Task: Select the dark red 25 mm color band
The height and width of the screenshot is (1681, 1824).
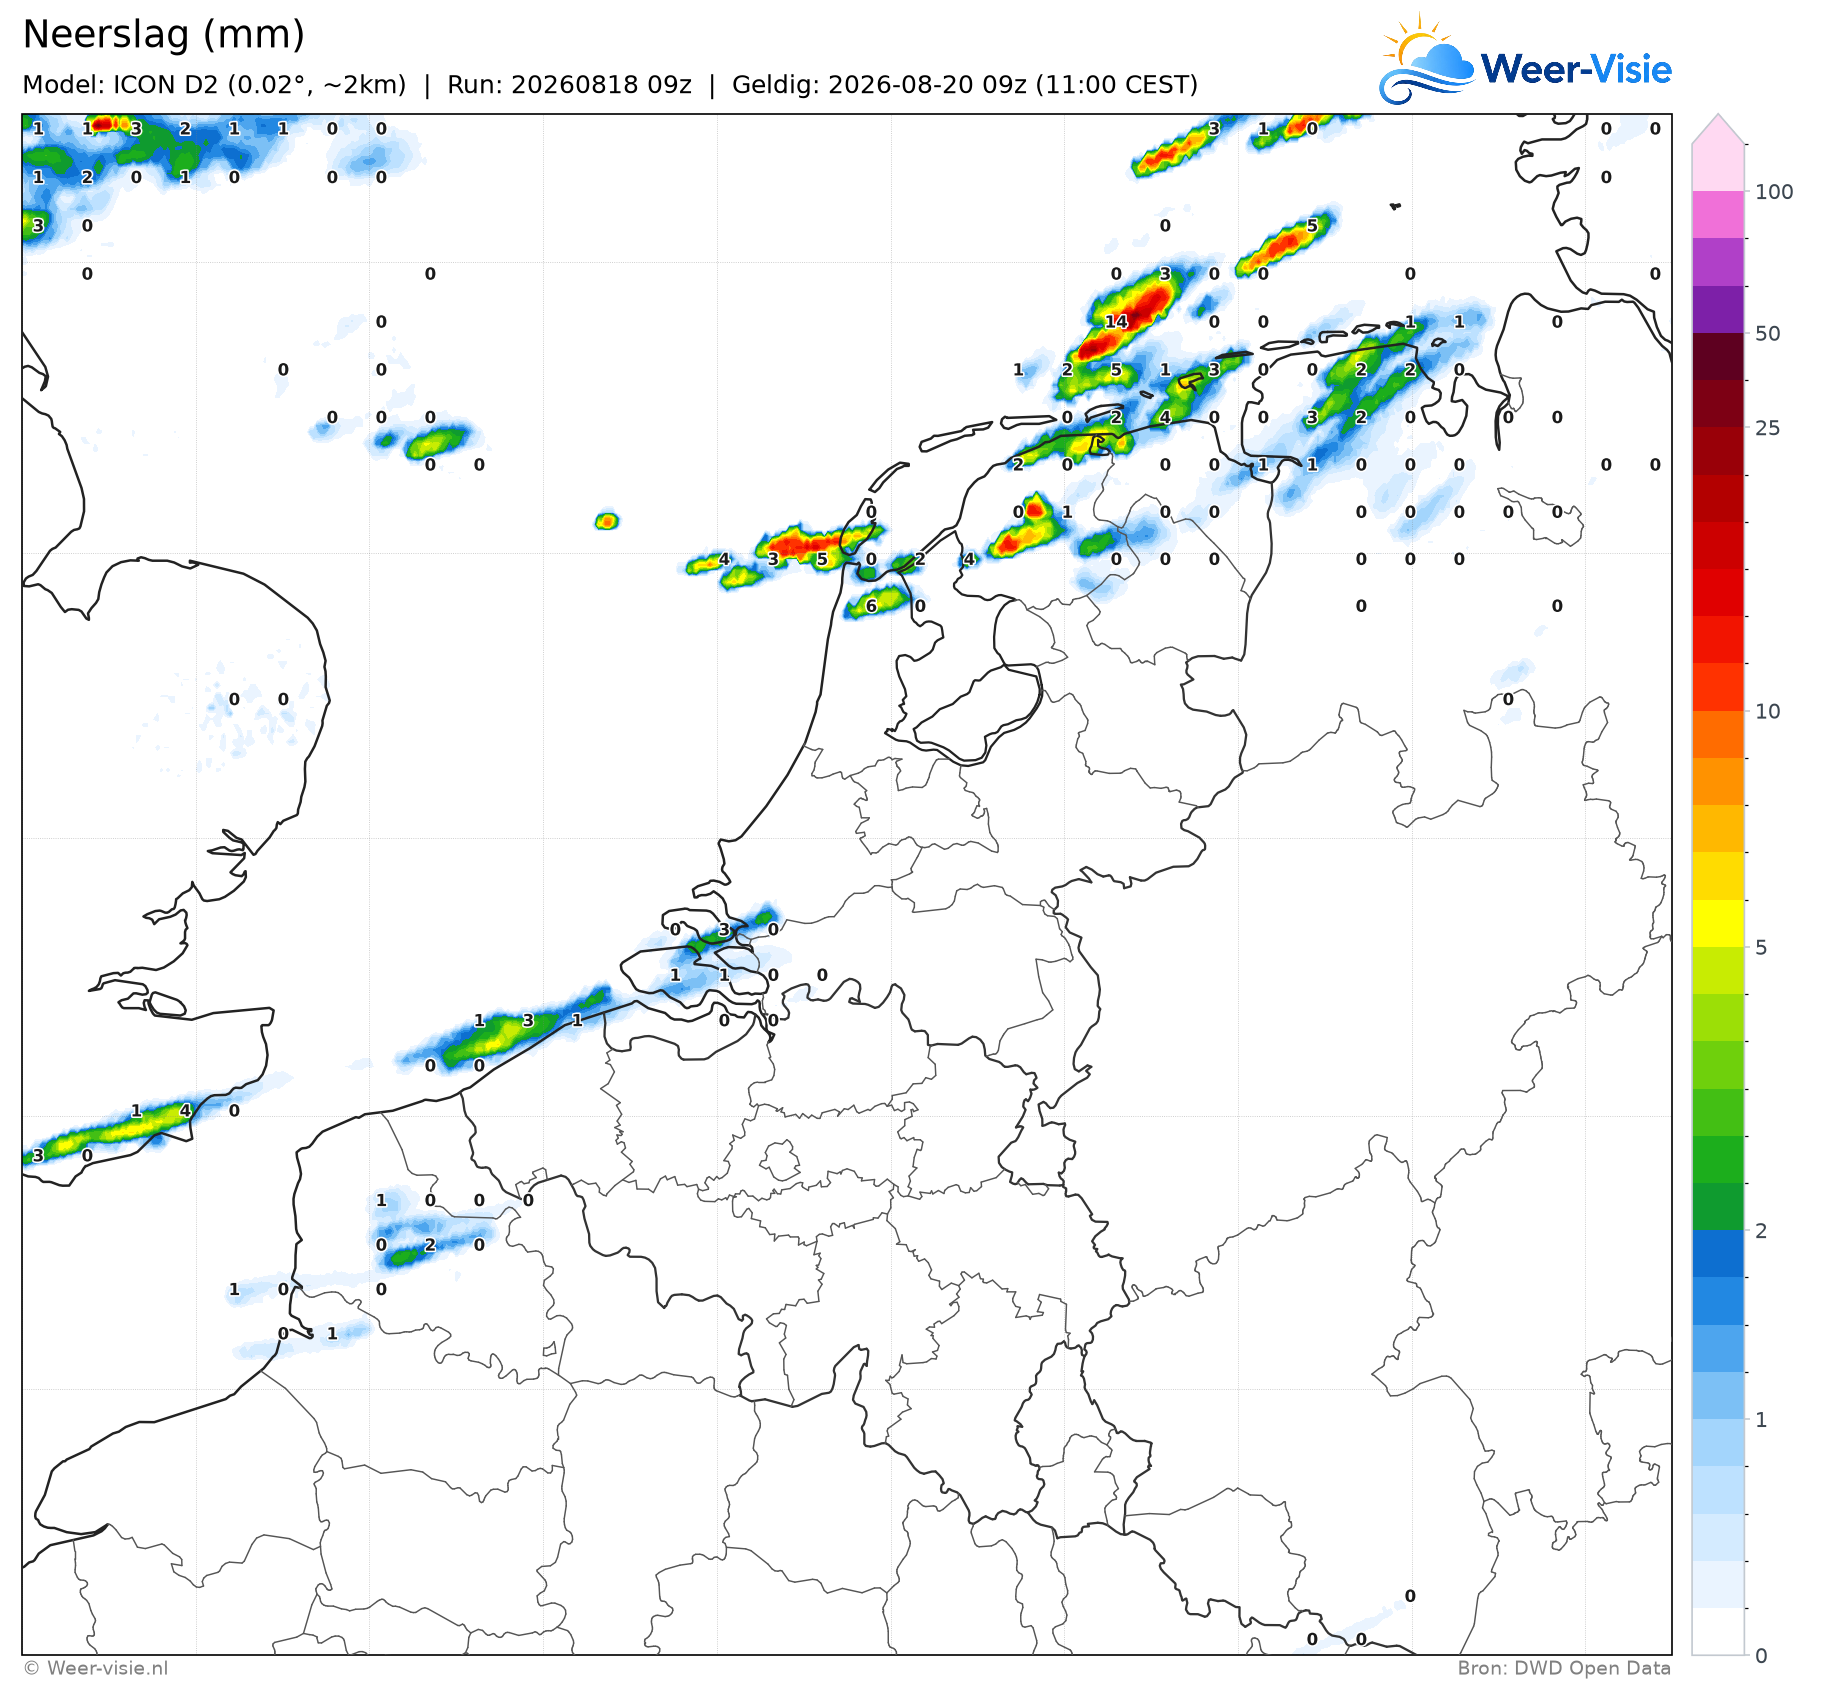Action: 1718,403
